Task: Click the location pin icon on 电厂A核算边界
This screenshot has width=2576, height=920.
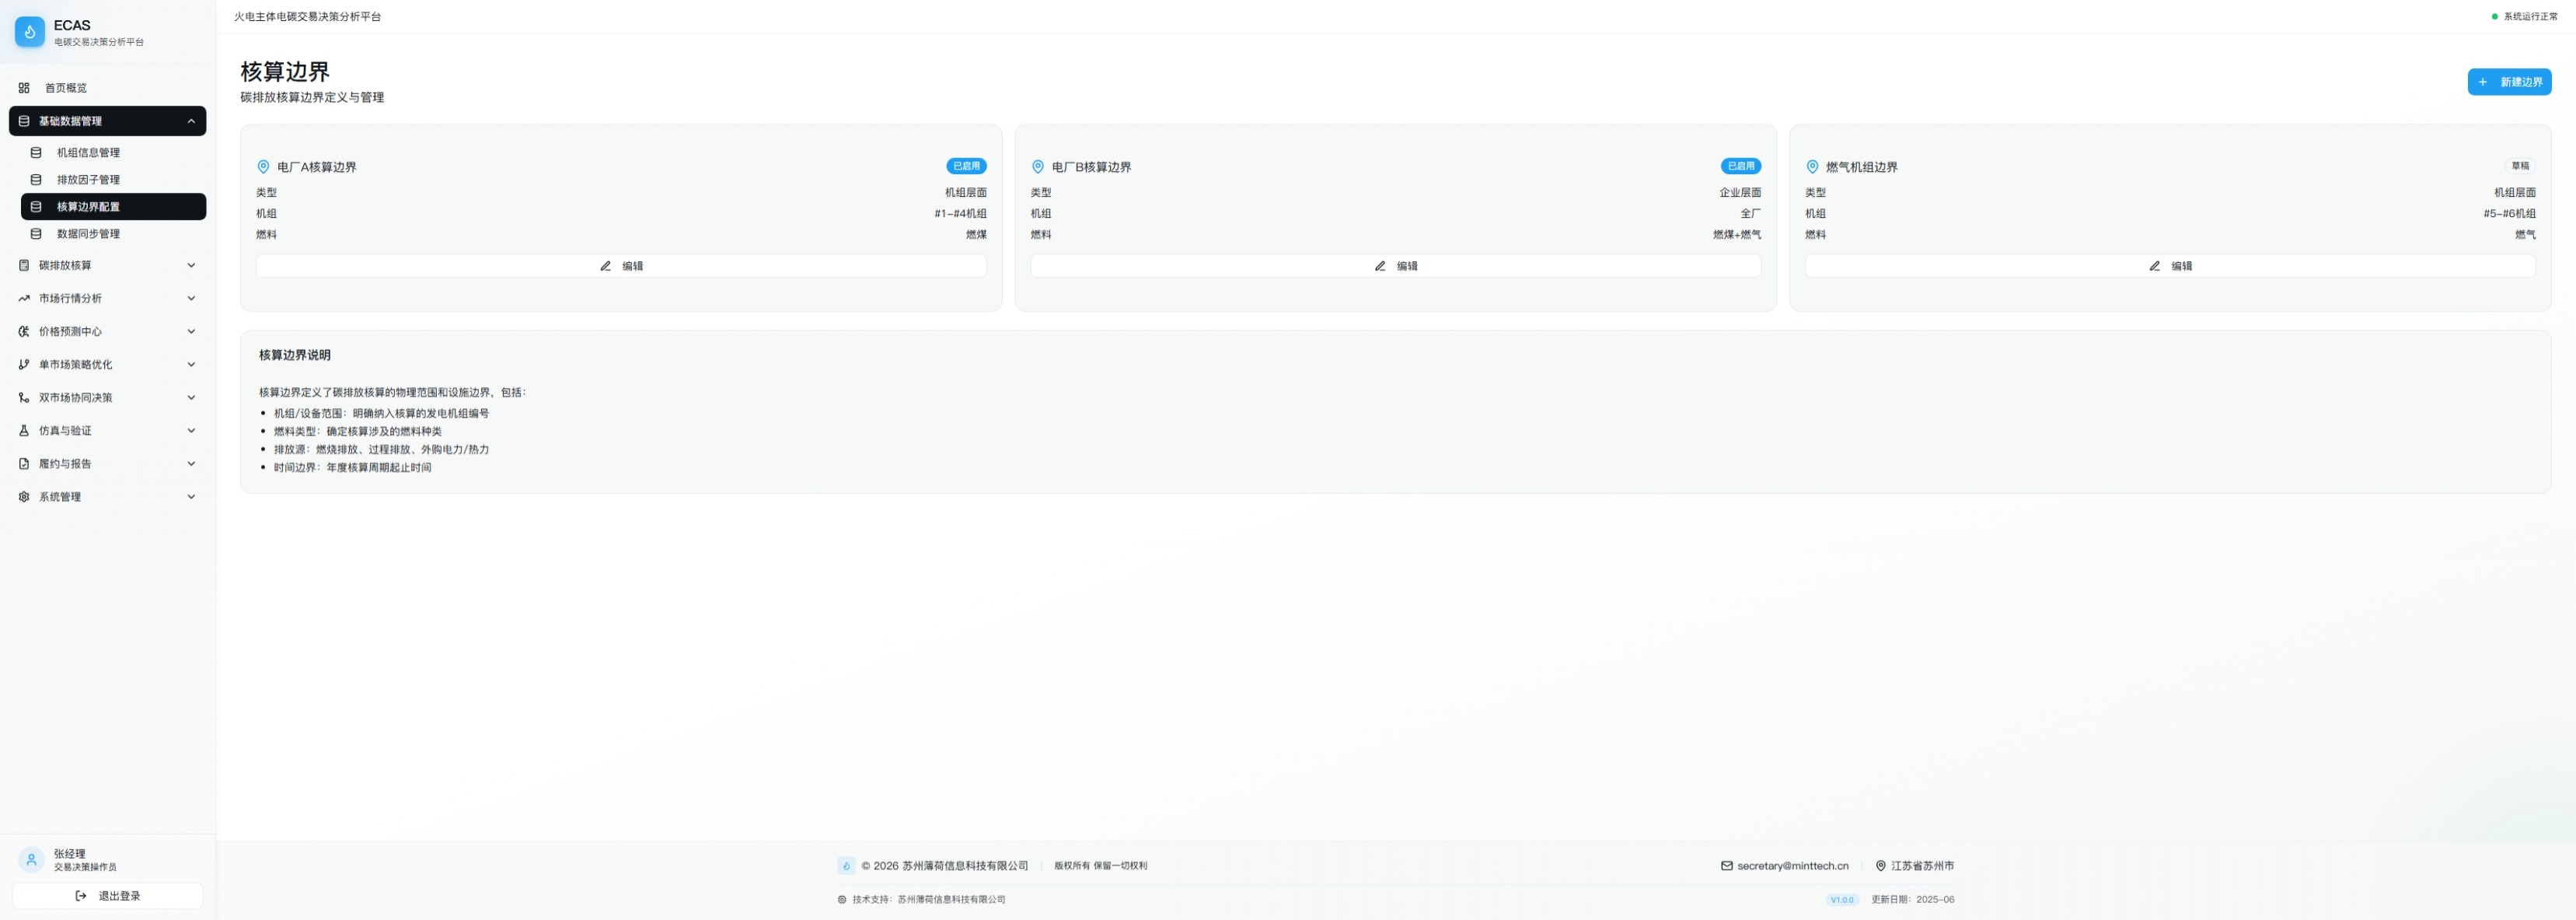Action: (x=263, y=167)
